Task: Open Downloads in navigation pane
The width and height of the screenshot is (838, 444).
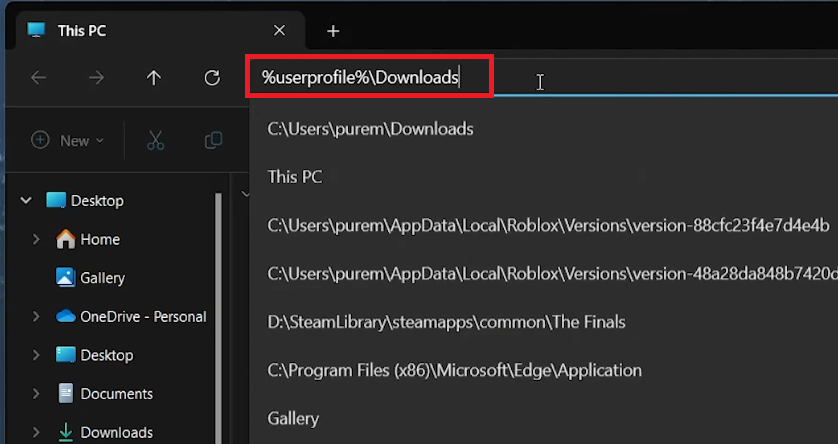Action: pyautogui.click(x=117, y=432)
